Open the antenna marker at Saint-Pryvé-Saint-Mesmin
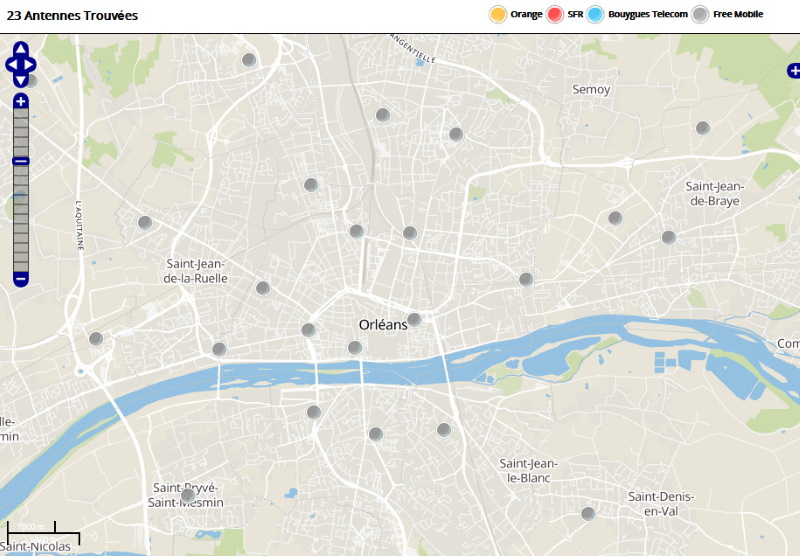Screen dimensions: 800x556 (x=187, y=495)
